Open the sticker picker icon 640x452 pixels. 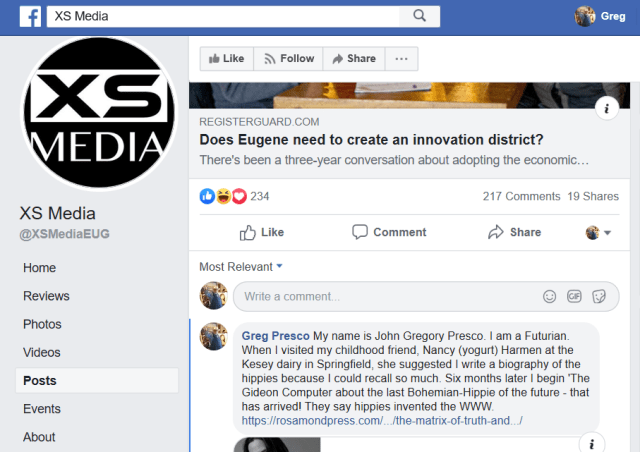(x=598, y=296)
